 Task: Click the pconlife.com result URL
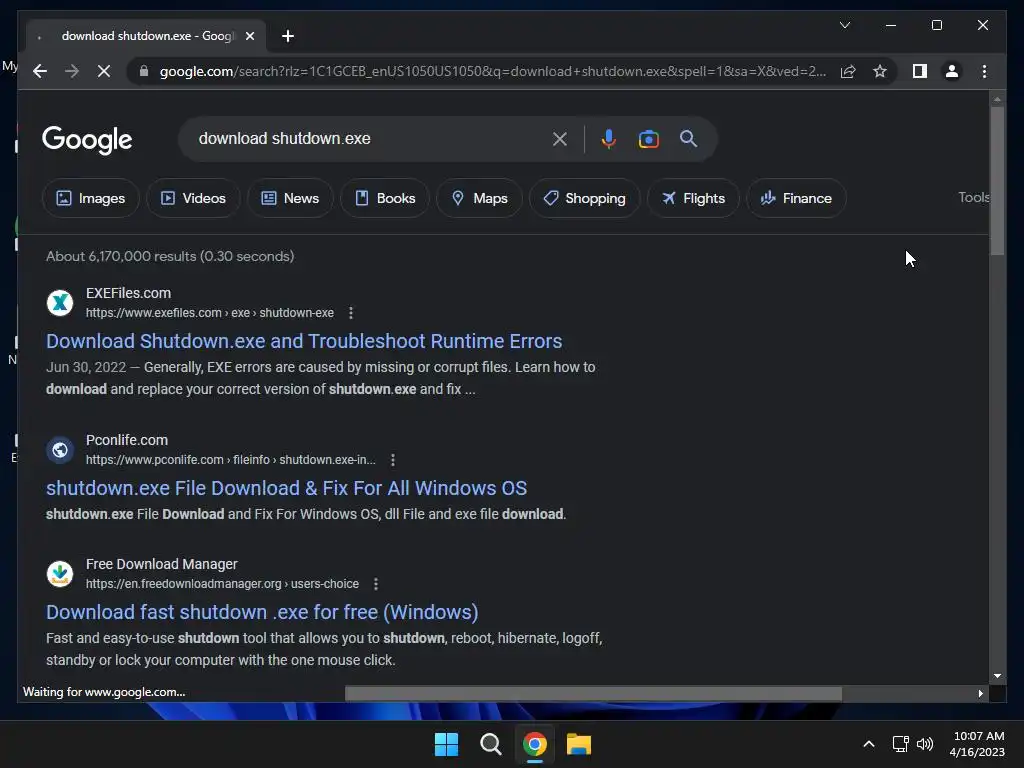point(231,460)
